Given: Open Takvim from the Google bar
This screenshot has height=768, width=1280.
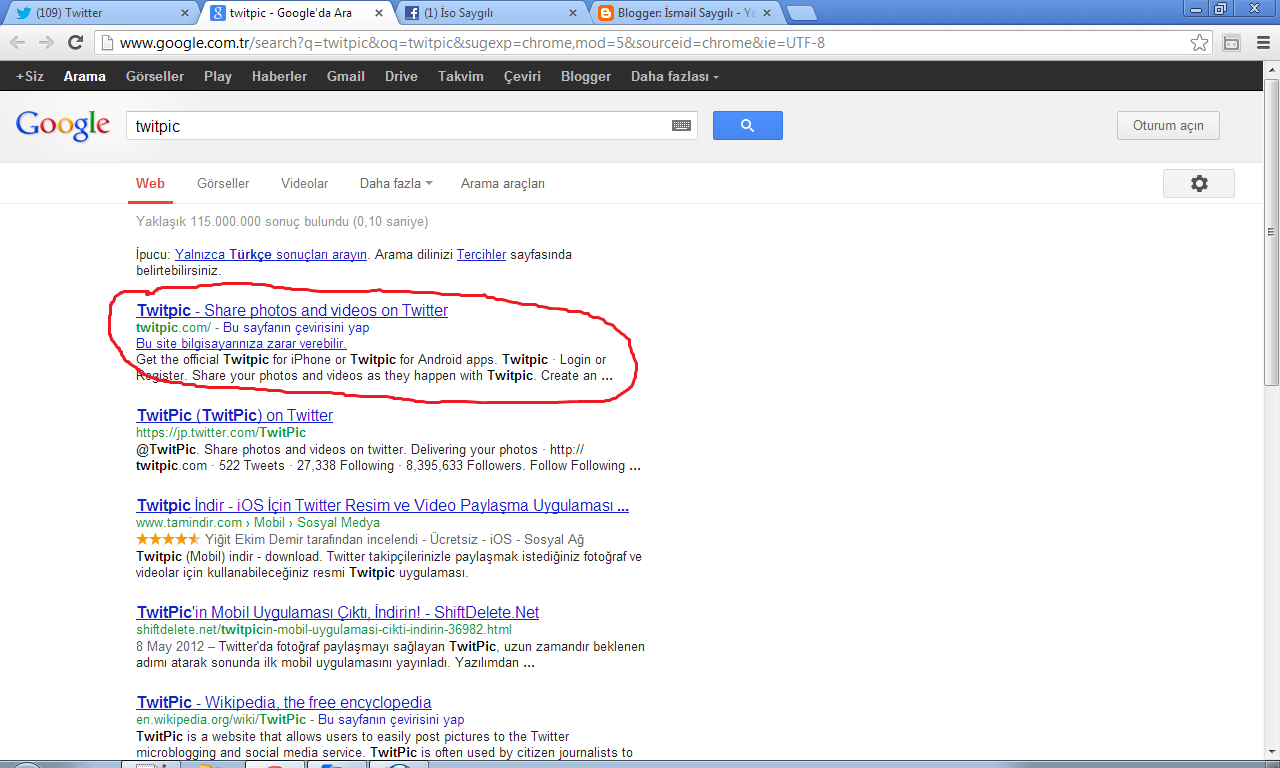Looking at the screenshot, I should coord(460,76).
